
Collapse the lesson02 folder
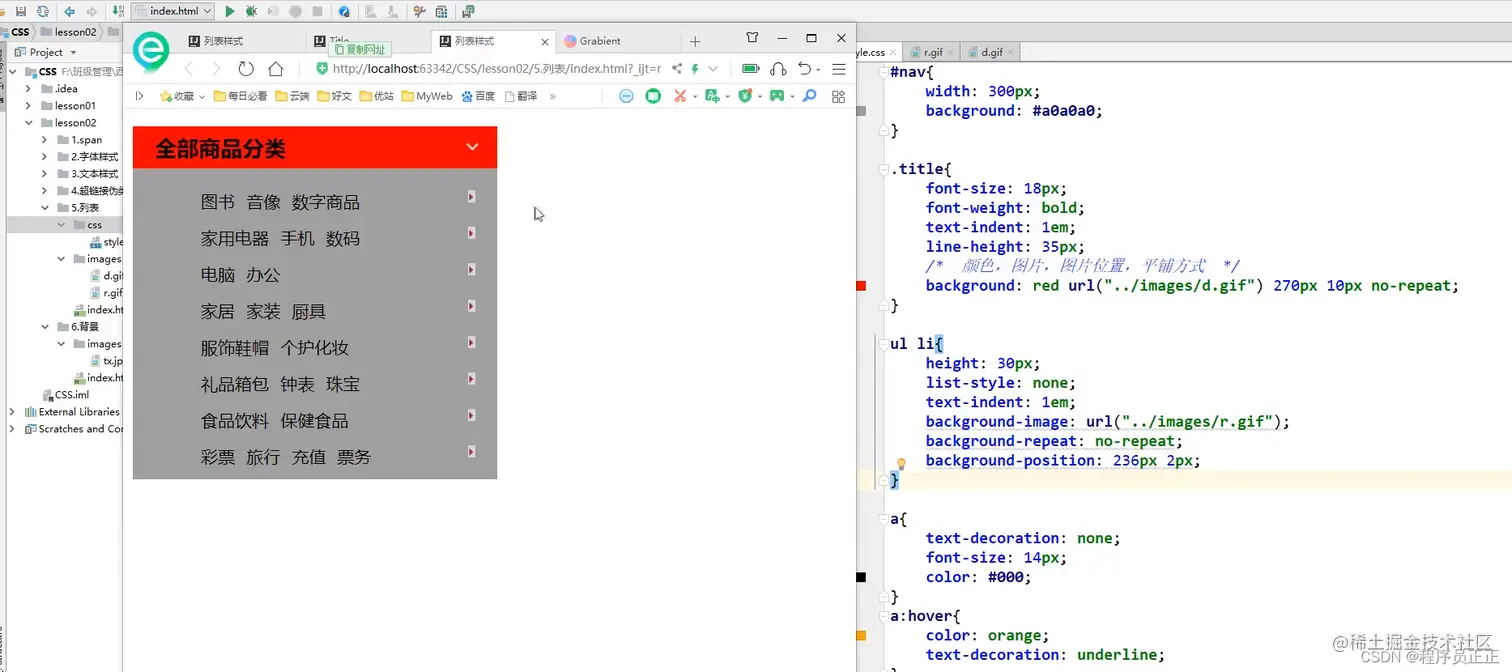coord(29,123)
